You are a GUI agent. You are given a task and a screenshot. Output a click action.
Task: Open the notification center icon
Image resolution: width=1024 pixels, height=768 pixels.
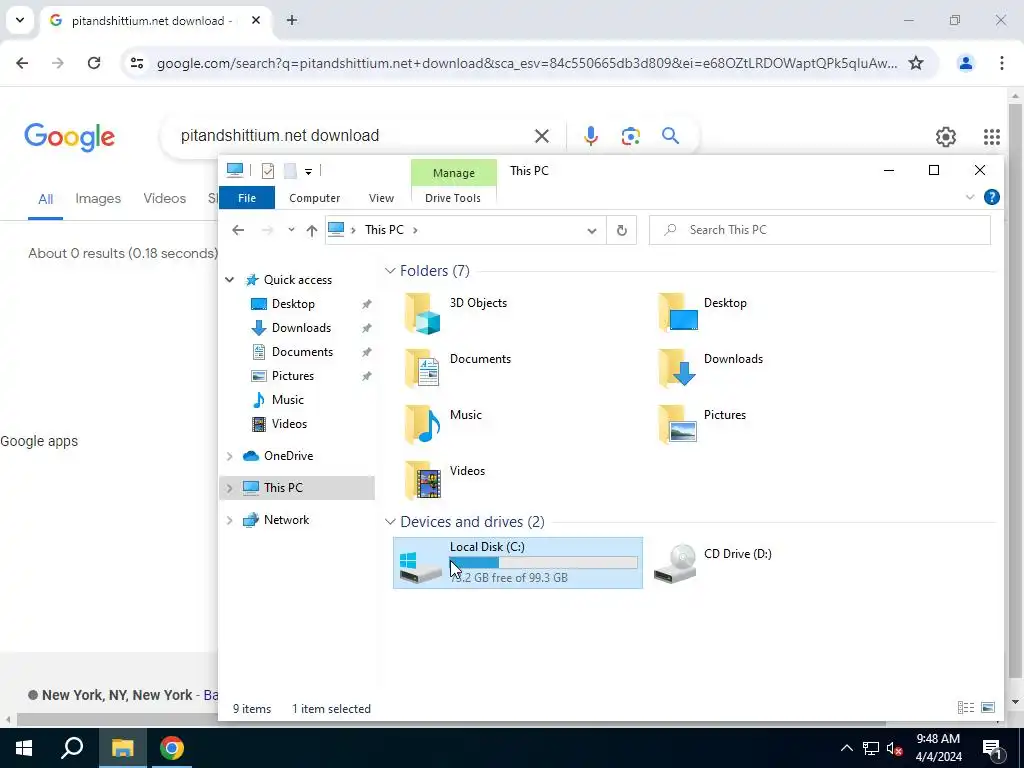click(x=992, y=748)
